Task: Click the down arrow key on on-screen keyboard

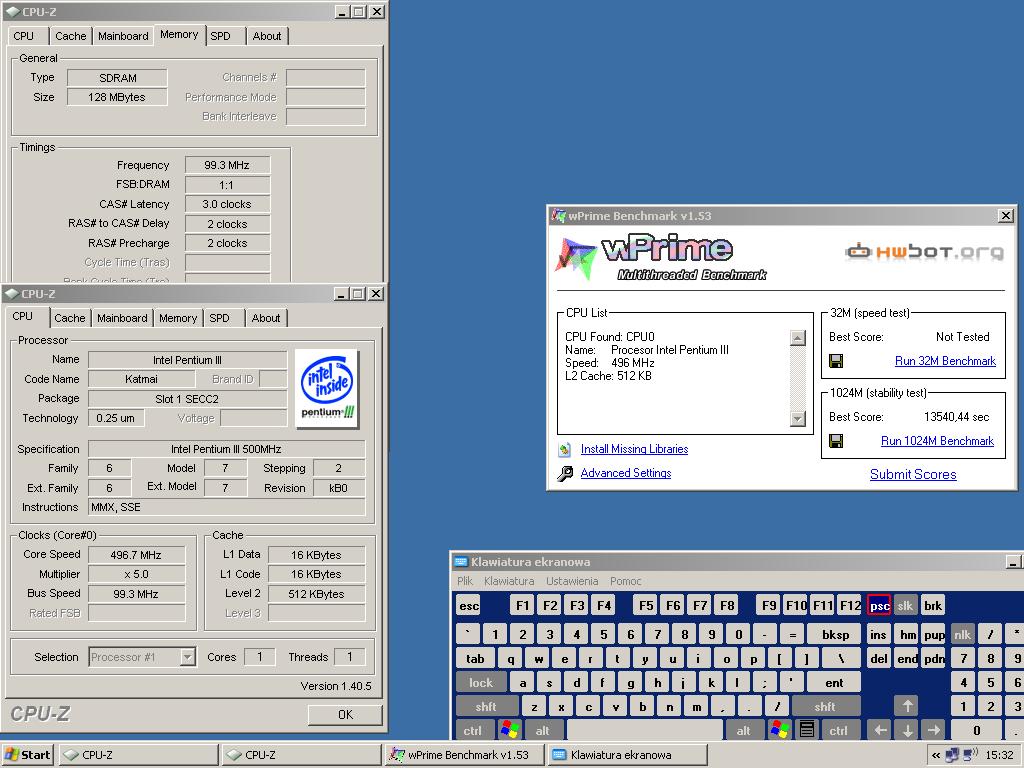Action: coord(907,729)
